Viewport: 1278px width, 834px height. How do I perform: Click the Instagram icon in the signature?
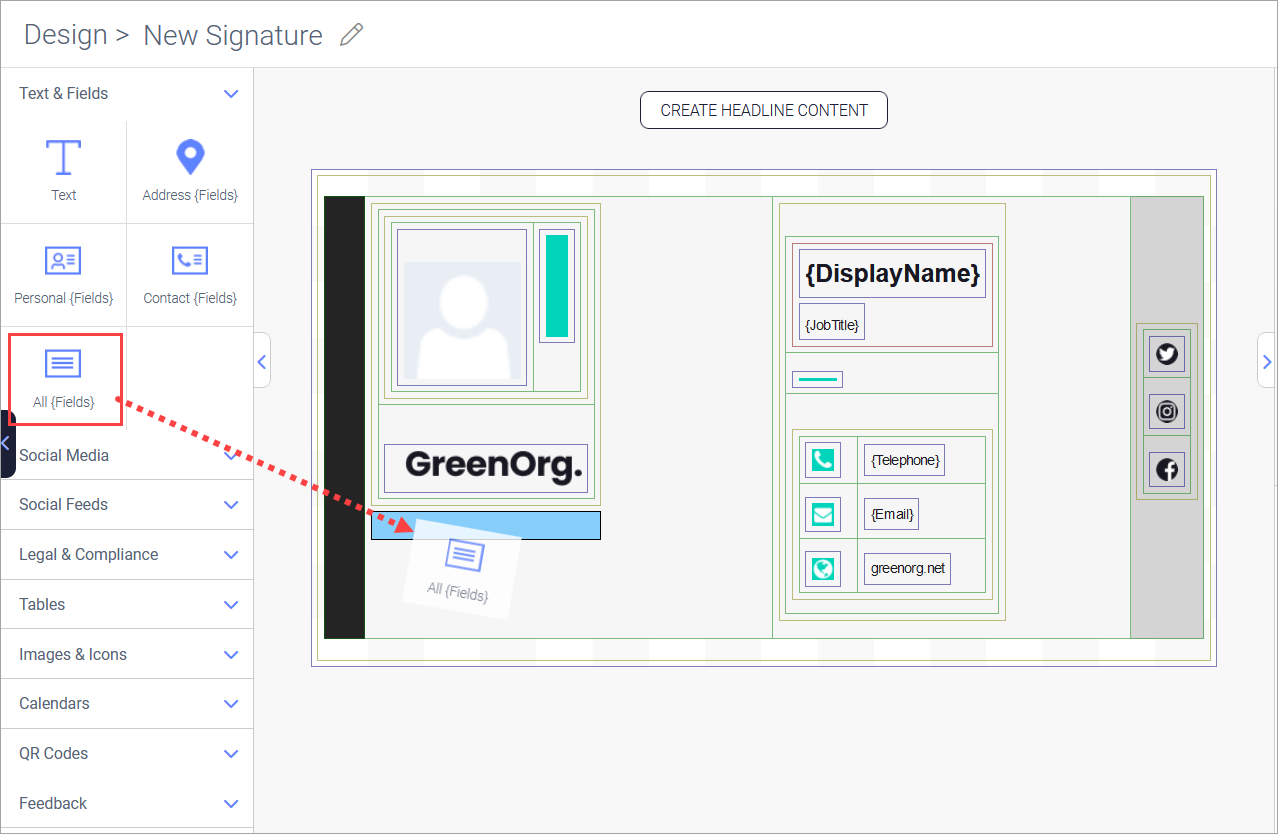(x=1166, y=411)
